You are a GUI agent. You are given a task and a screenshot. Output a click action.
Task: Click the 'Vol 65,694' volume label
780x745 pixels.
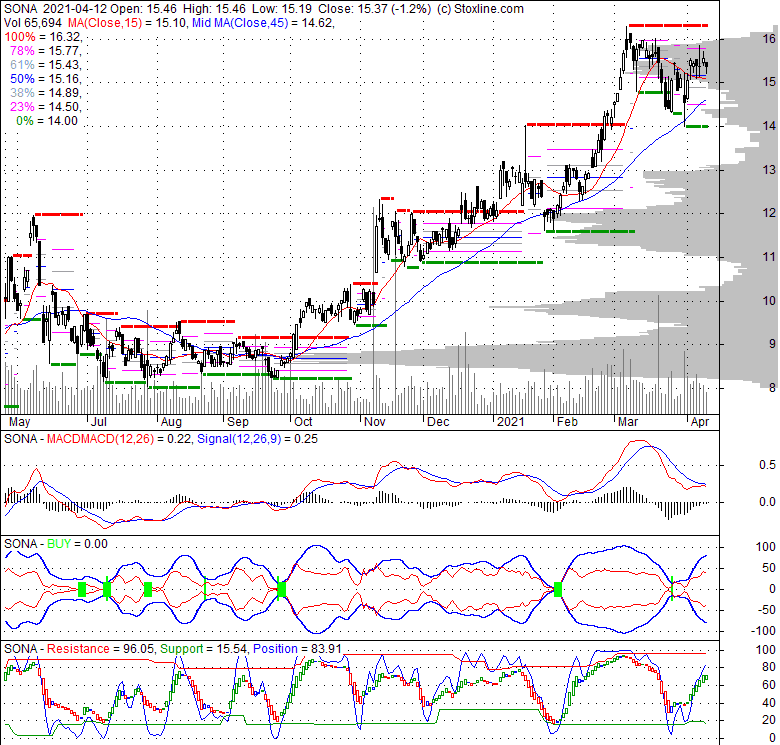click(33, 22)
